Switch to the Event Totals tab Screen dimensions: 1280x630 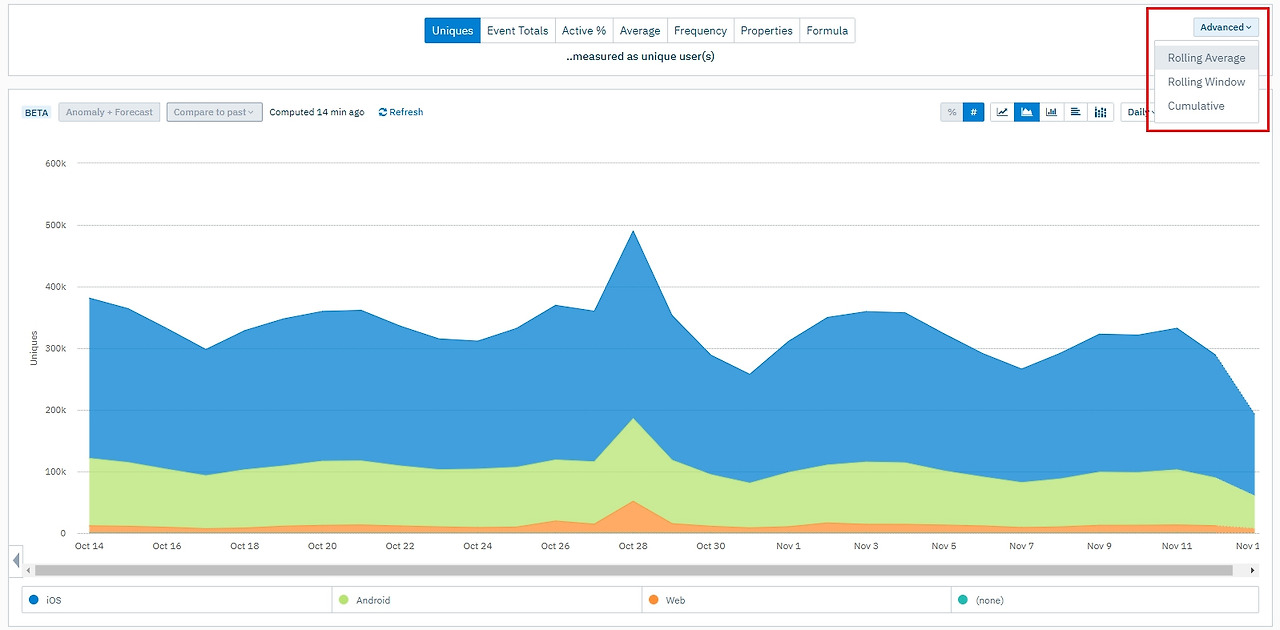[517, 31]
